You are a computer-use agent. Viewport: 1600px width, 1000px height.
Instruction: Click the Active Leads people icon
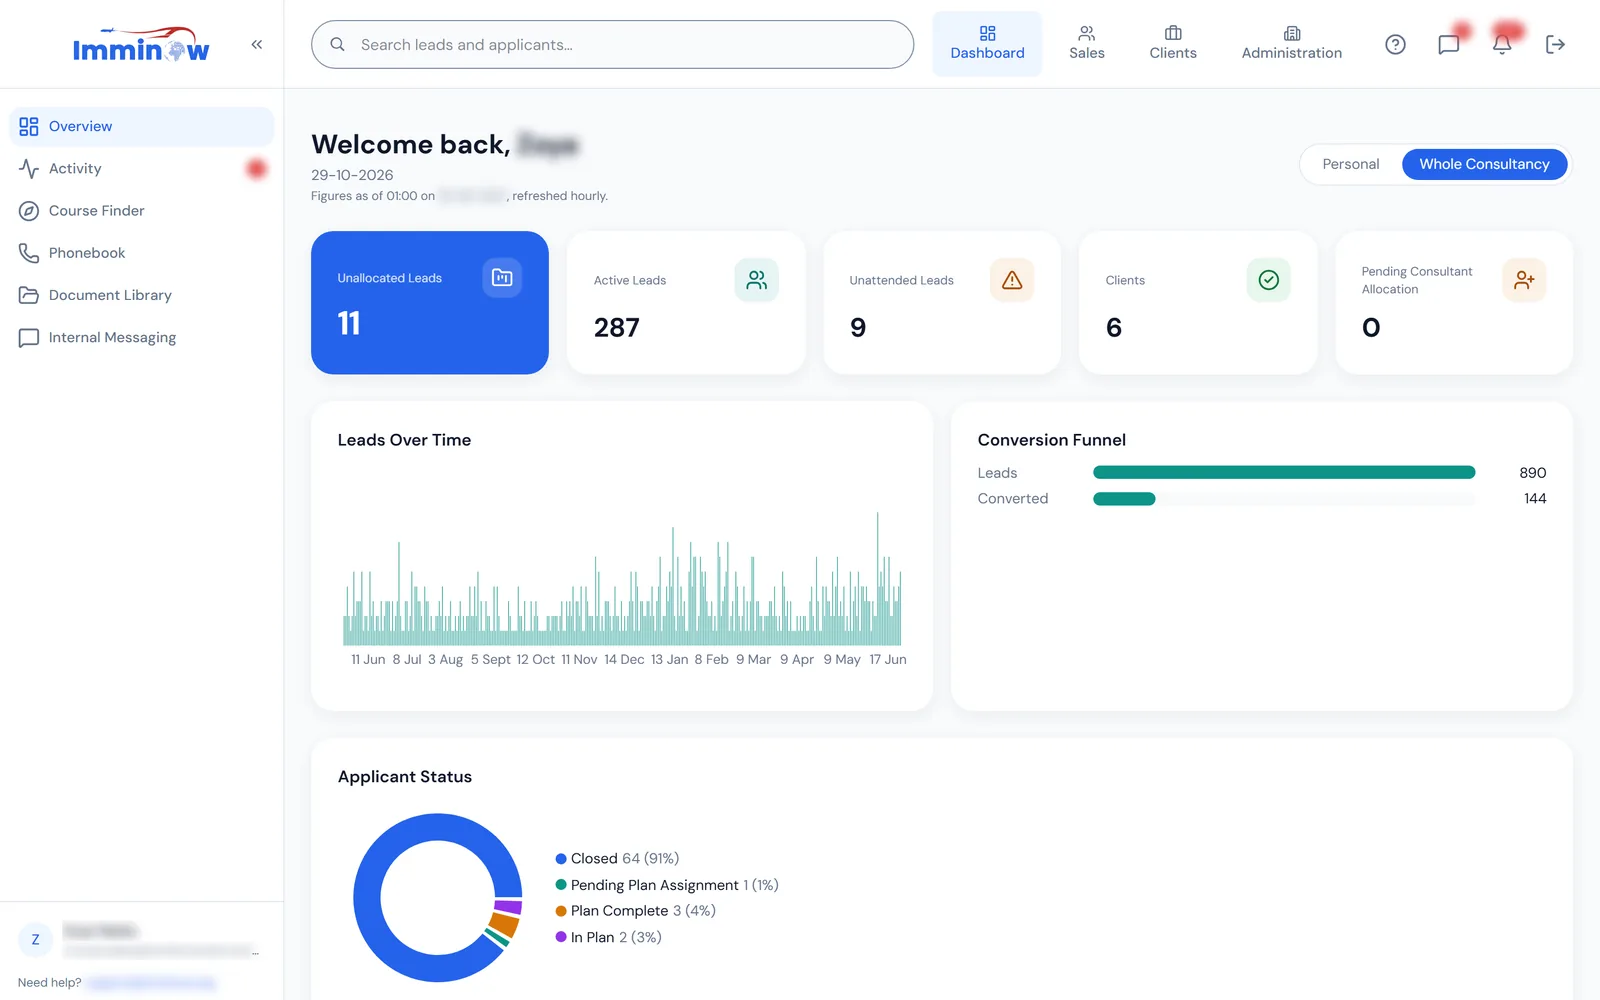point(757,280)
